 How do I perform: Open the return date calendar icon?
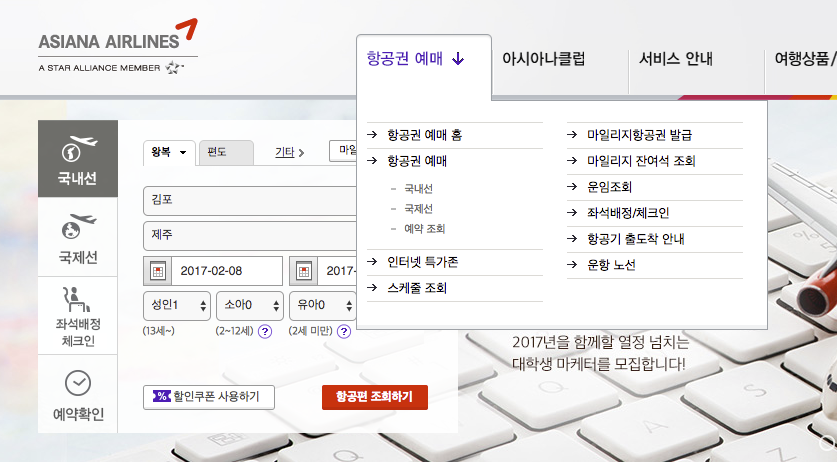pos(304,271)
